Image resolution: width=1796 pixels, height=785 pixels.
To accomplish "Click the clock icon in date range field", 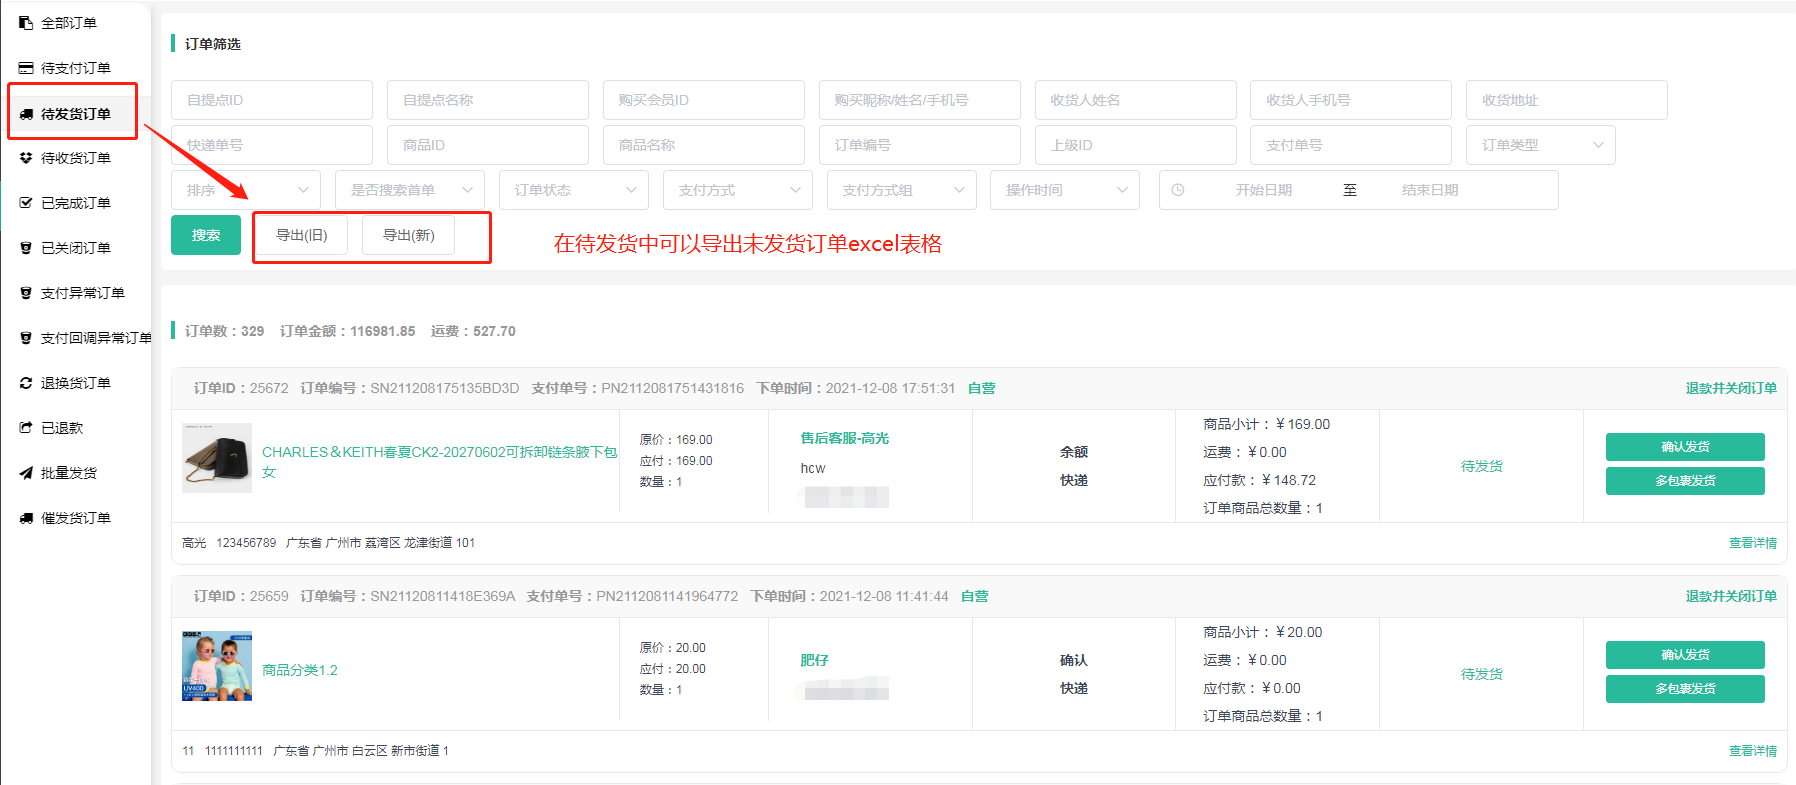I will 1178,190.
